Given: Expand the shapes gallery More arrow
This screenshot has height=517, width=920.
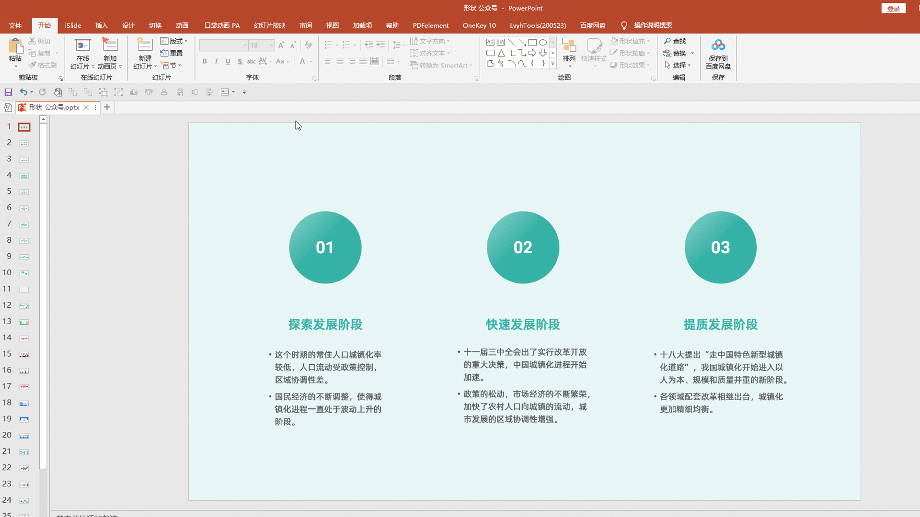Looking at the screenshot, I should [x=553, y=63].
